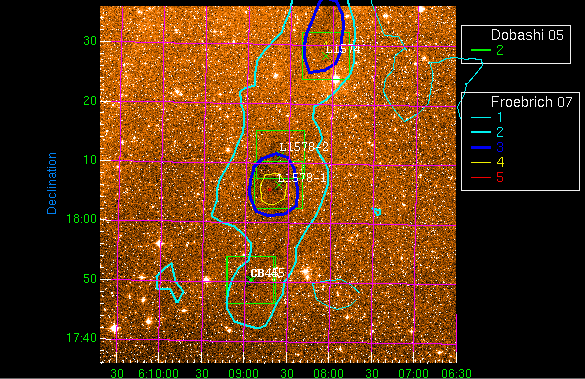The image size is (585, 379).
Task: Click the Froebrich 07 legend title
Action: click(531, 102)
